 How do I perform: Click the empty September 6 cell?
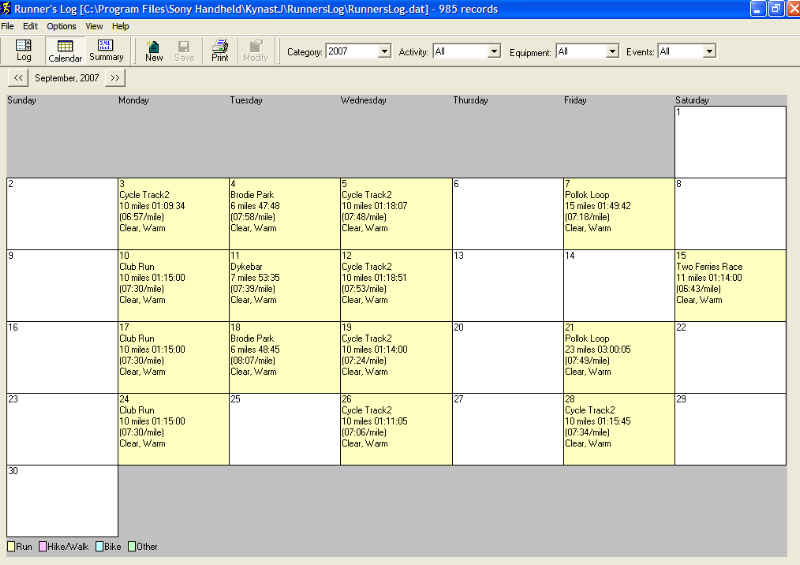(508, 214)
